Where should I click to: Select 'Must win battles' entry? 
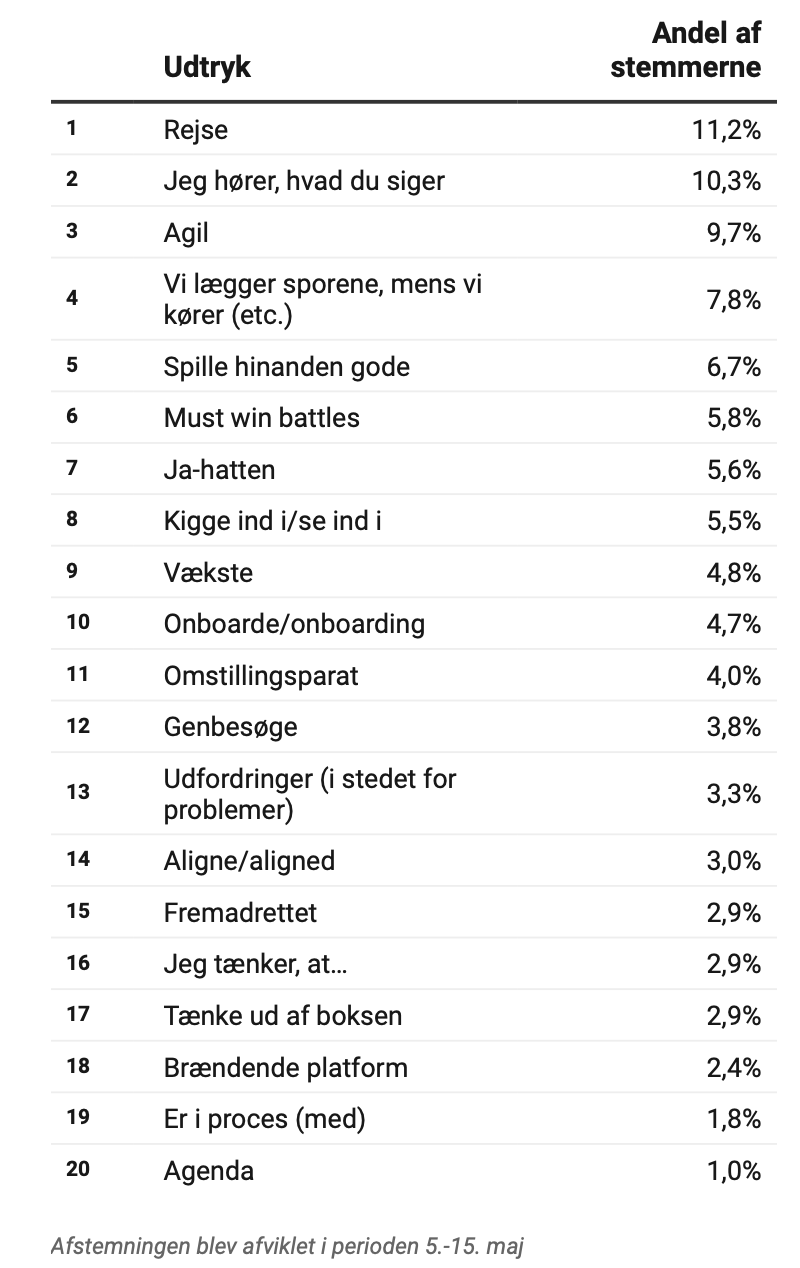pos(261,417)
